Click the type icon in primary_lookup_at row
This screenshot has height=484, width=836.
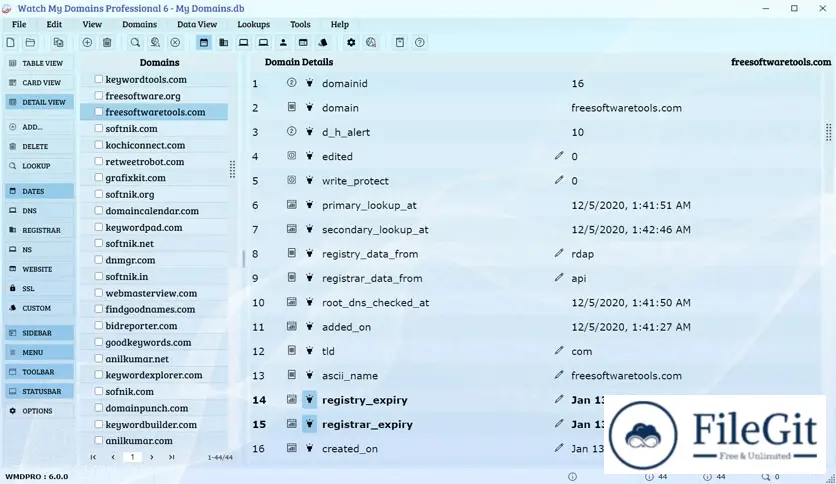[292, 205]
